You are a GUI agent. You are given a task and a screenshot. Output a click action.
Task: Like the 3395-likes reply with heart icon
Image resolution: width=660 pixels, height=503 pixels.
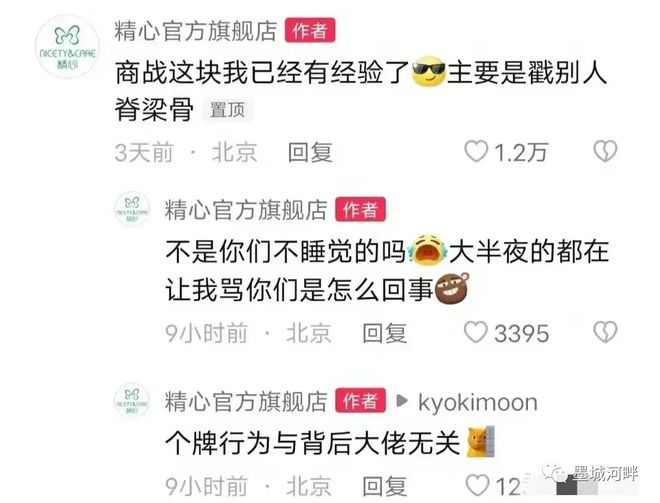[476, 332]
